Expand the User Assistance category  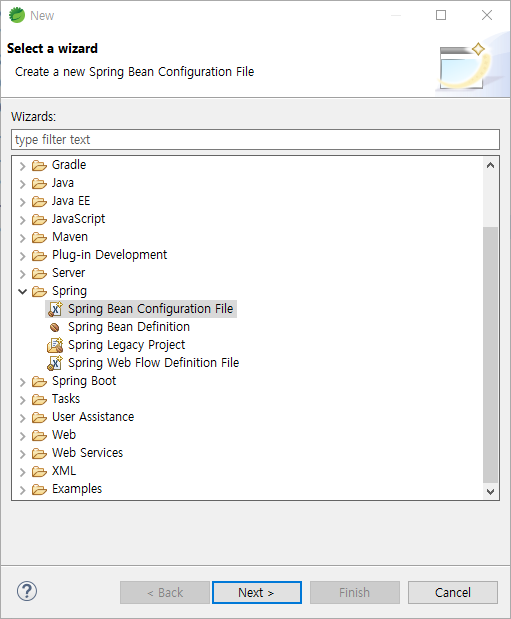pyautogui.click(x=23, y=418)
